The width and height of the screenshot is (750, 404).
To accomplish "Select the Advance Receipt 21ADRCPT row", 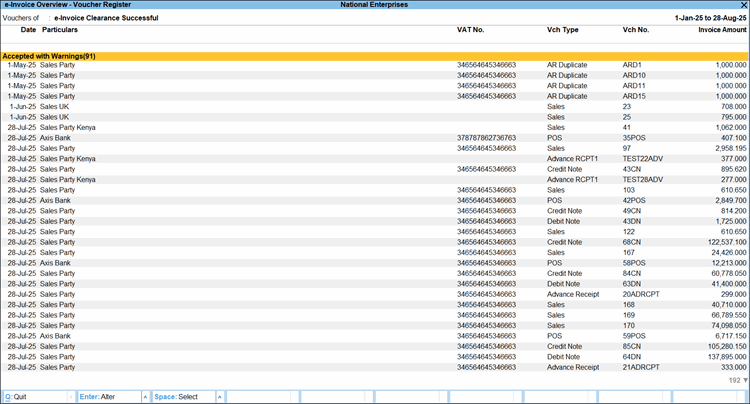I will pyautogui.click(x=640, y=367).
